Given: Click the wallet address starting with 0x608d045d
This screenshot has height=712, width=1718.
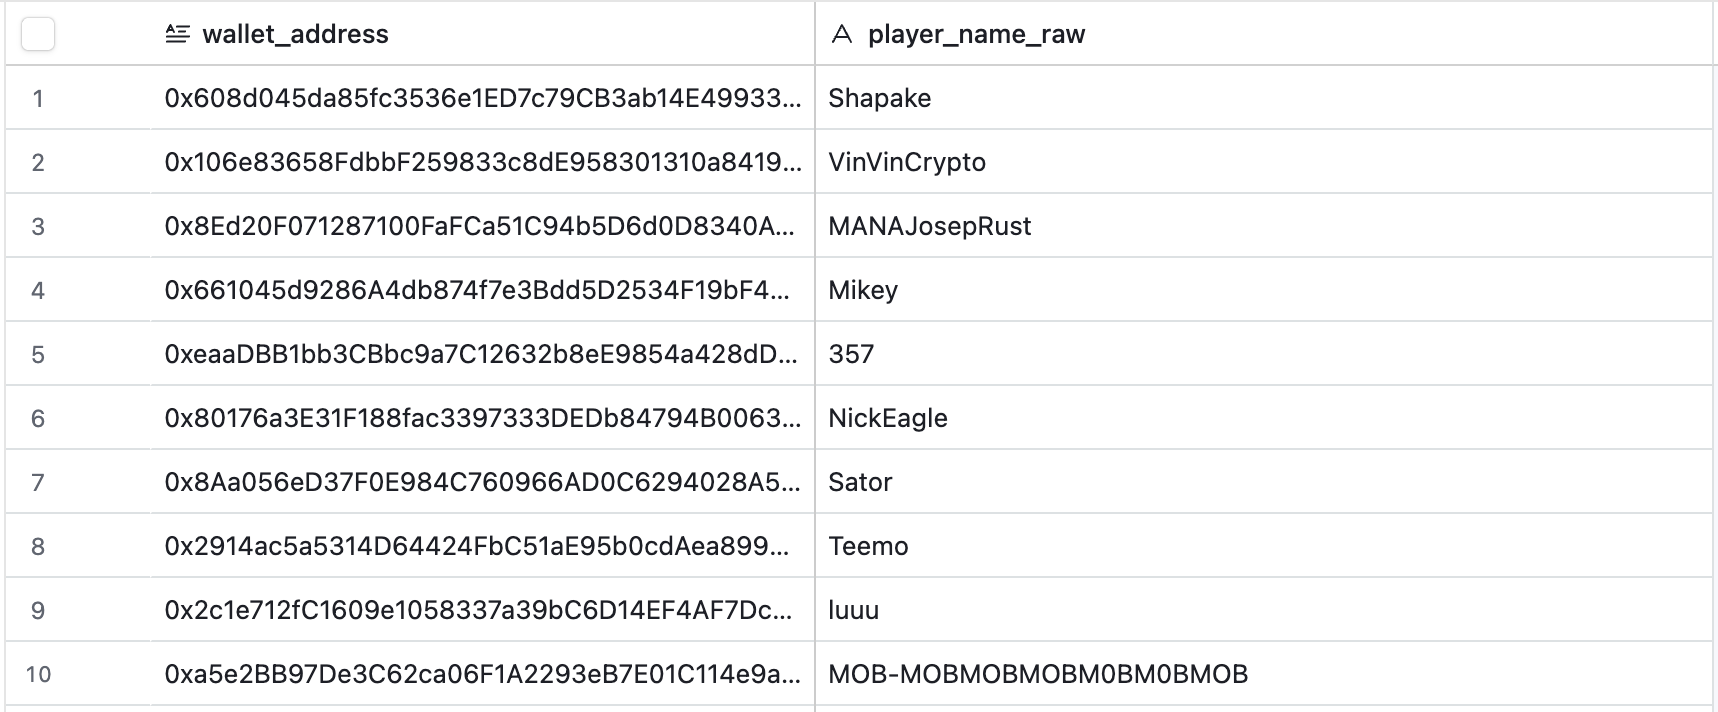Looking at the screenshot, I should pos(482,98).
